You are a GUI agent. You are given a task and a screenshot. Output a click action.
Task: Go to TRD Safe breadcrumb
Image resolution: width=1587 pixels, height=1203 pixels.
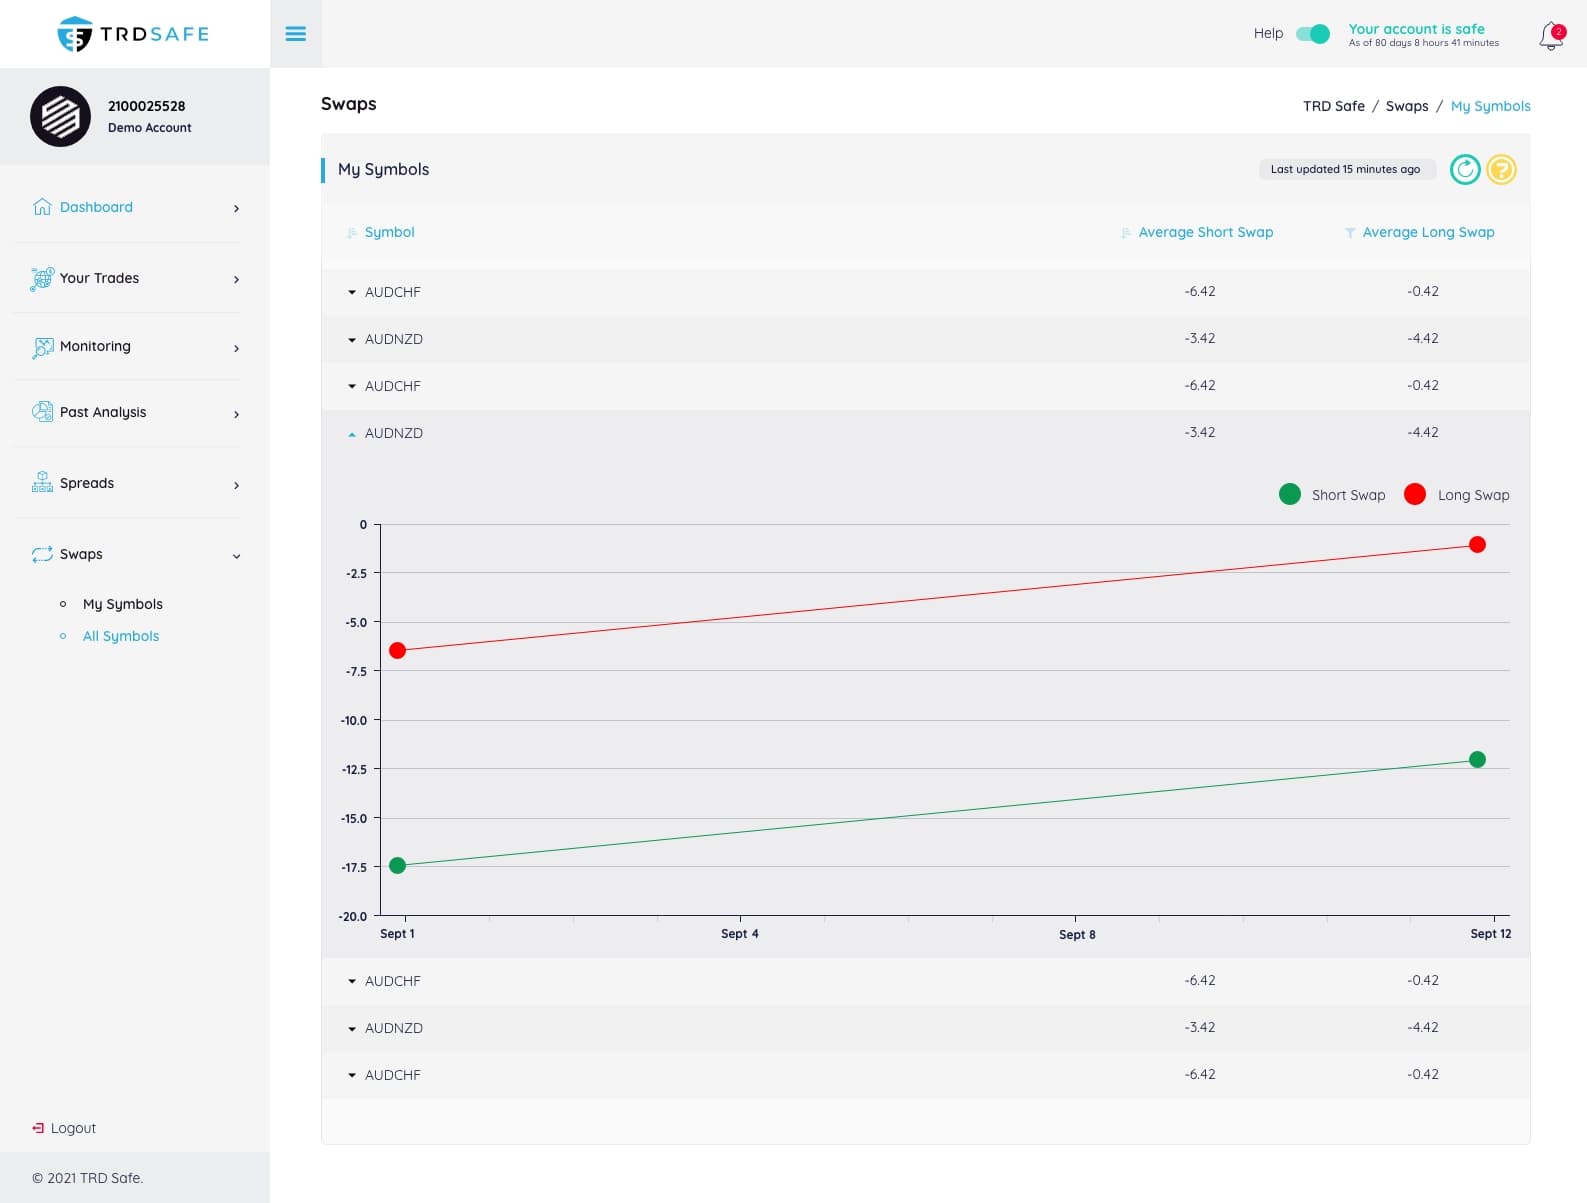(1333, 106)
